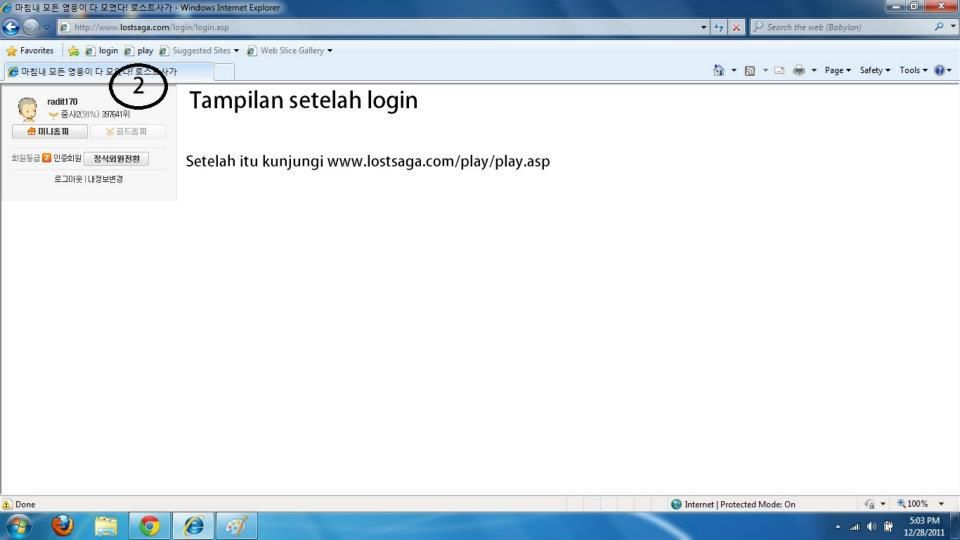Open the search provider dropdown arrow
The width and height of the screenshot is (960, 540).
(953, 27)
